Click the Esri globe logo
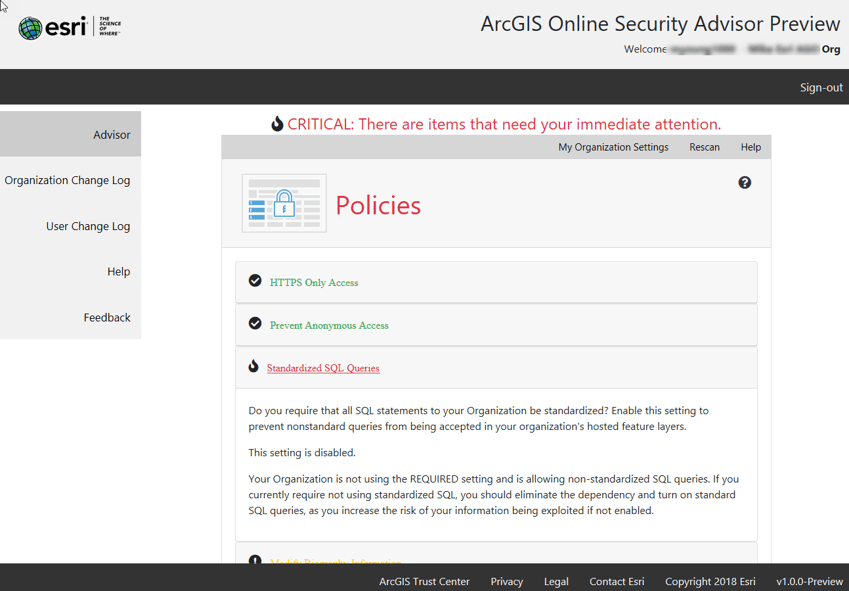The height and width of the screenshot is (591, 849). (30, 28)
